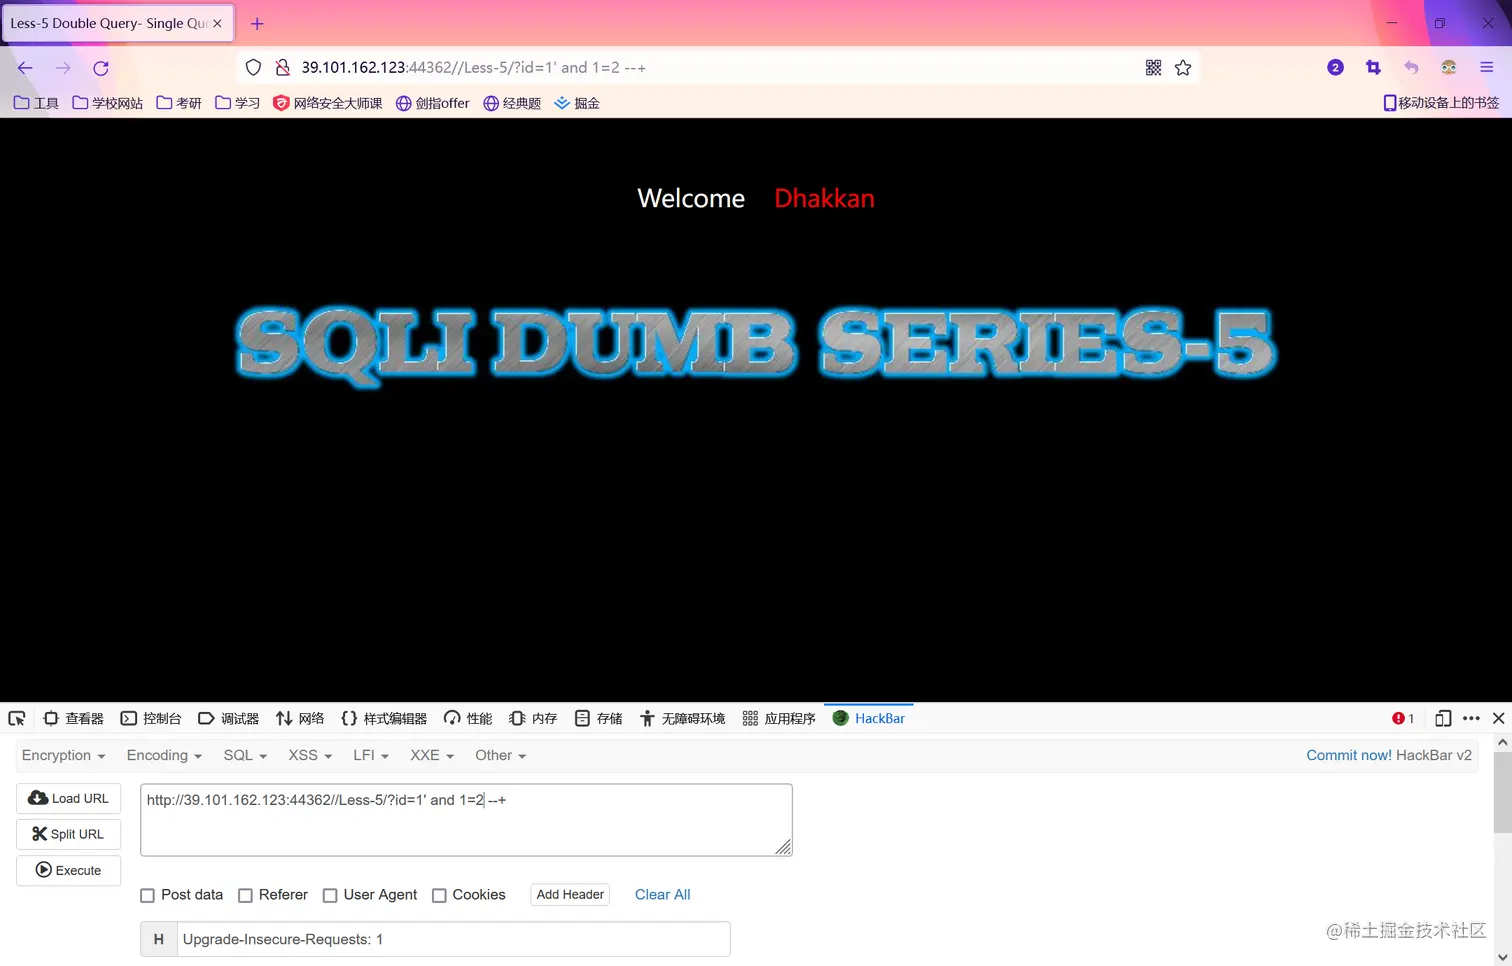Enable the Cookies checkbox

(x=439, y=896)
